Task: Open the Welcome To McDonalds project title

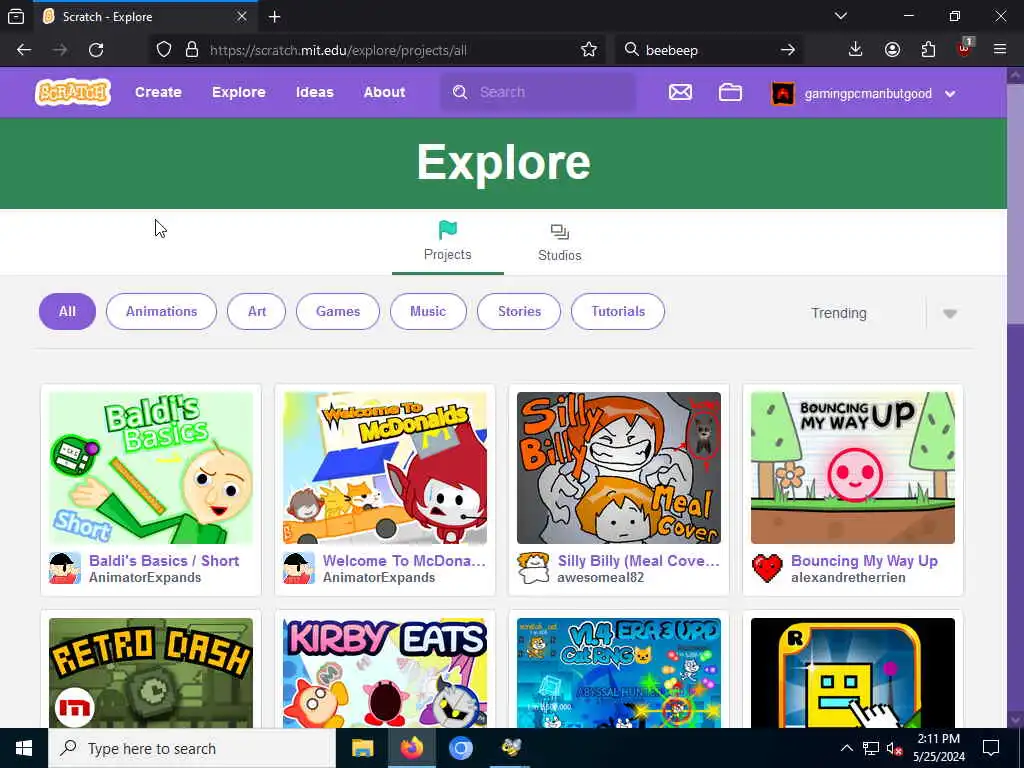Action: coord(404,560)
